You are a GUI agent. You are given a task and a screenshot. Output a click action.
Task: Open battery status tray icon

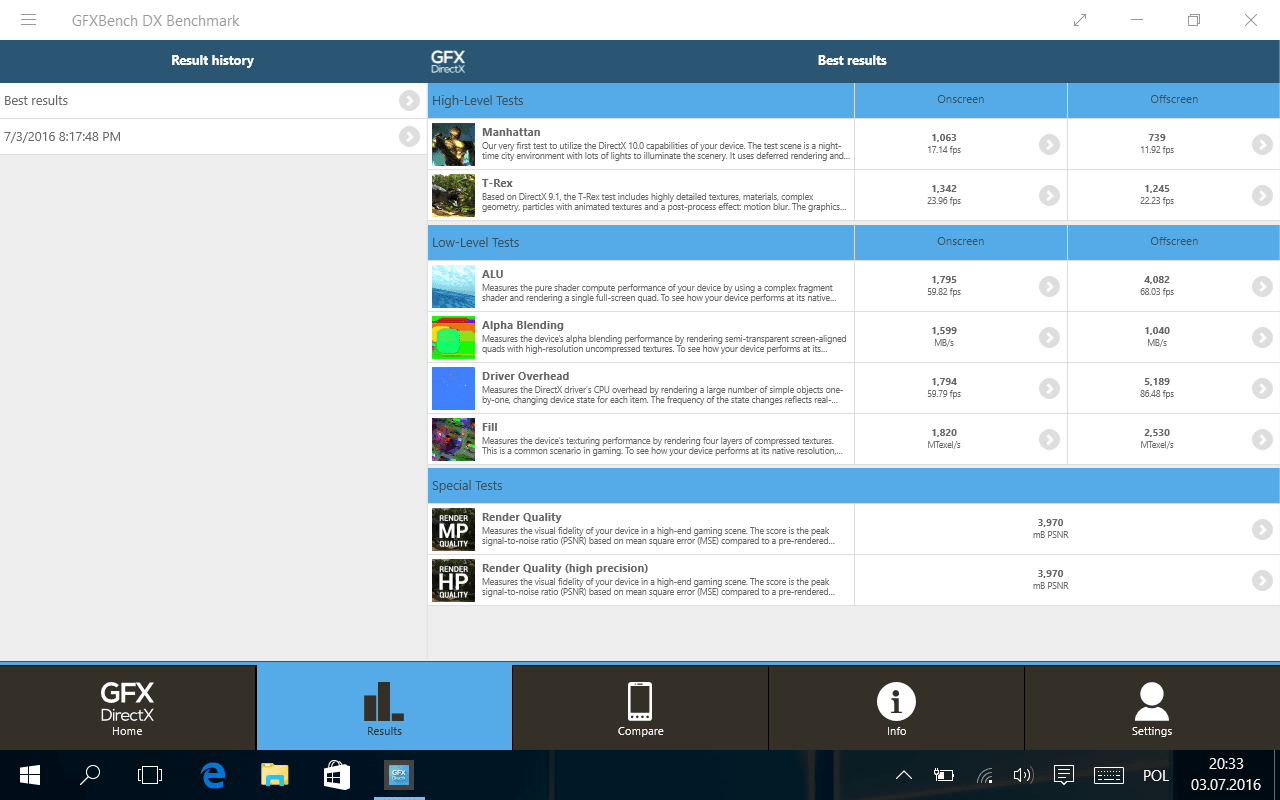coord(943,775)
